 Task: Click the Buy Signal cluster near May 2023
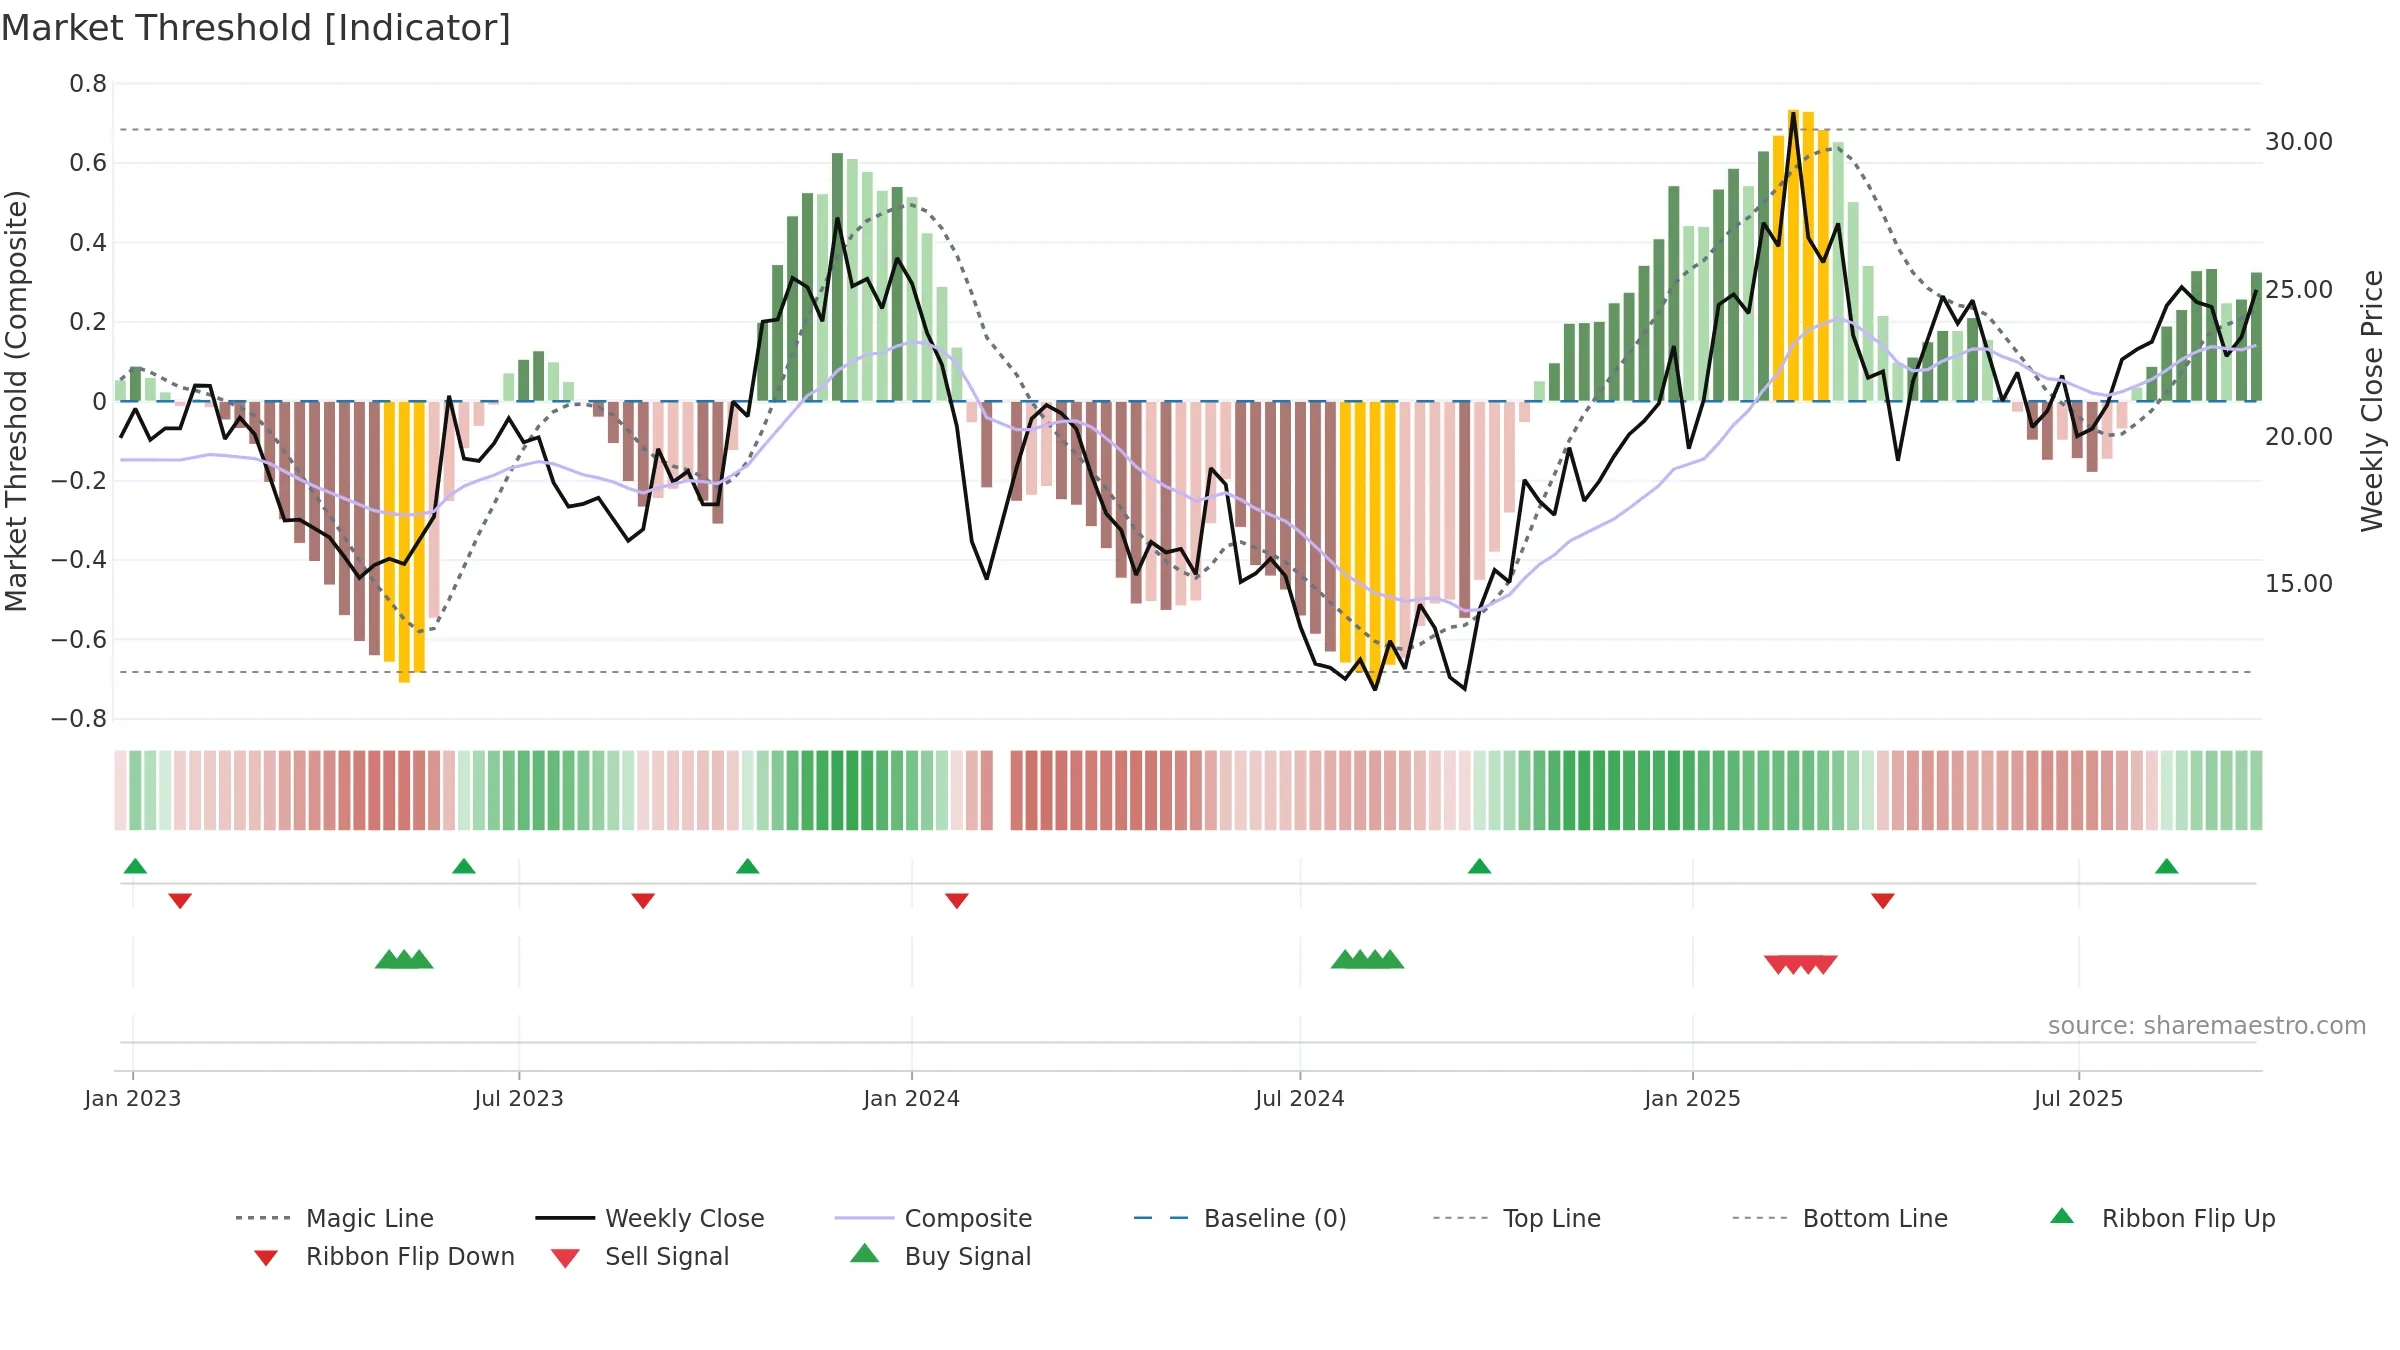coord(404,959)
